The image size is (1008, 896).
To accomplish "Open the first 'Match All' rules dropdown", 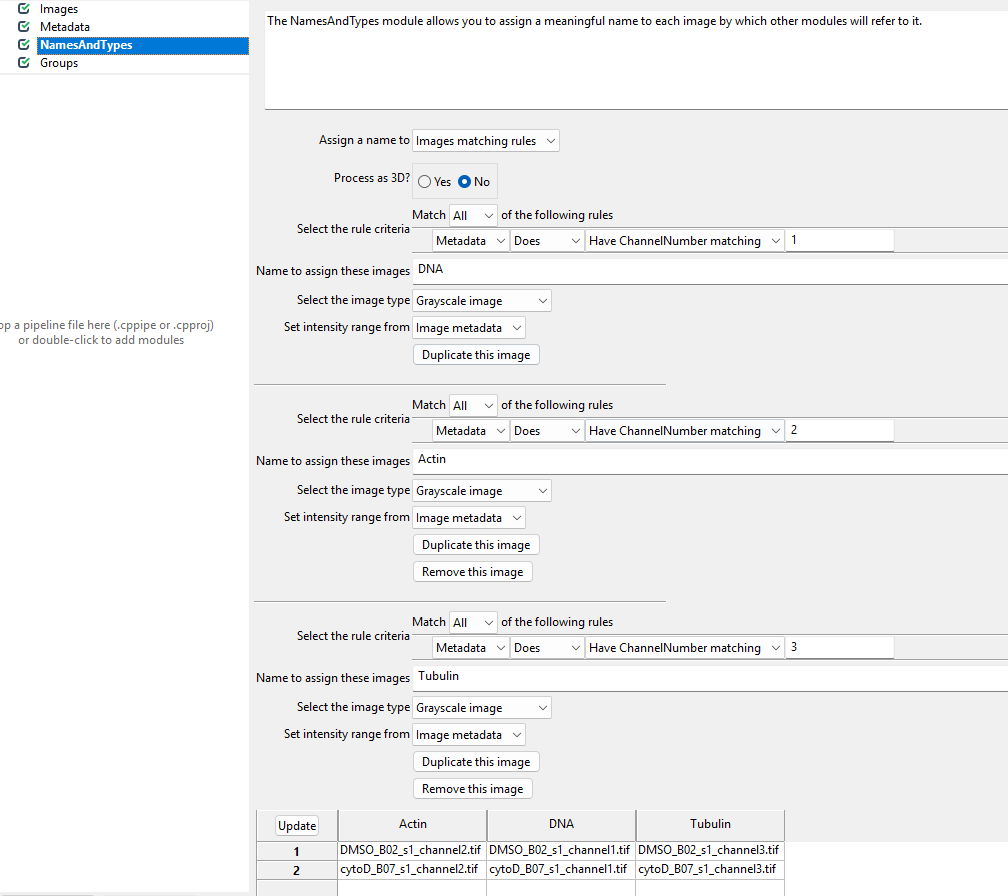I will point(472,214).
